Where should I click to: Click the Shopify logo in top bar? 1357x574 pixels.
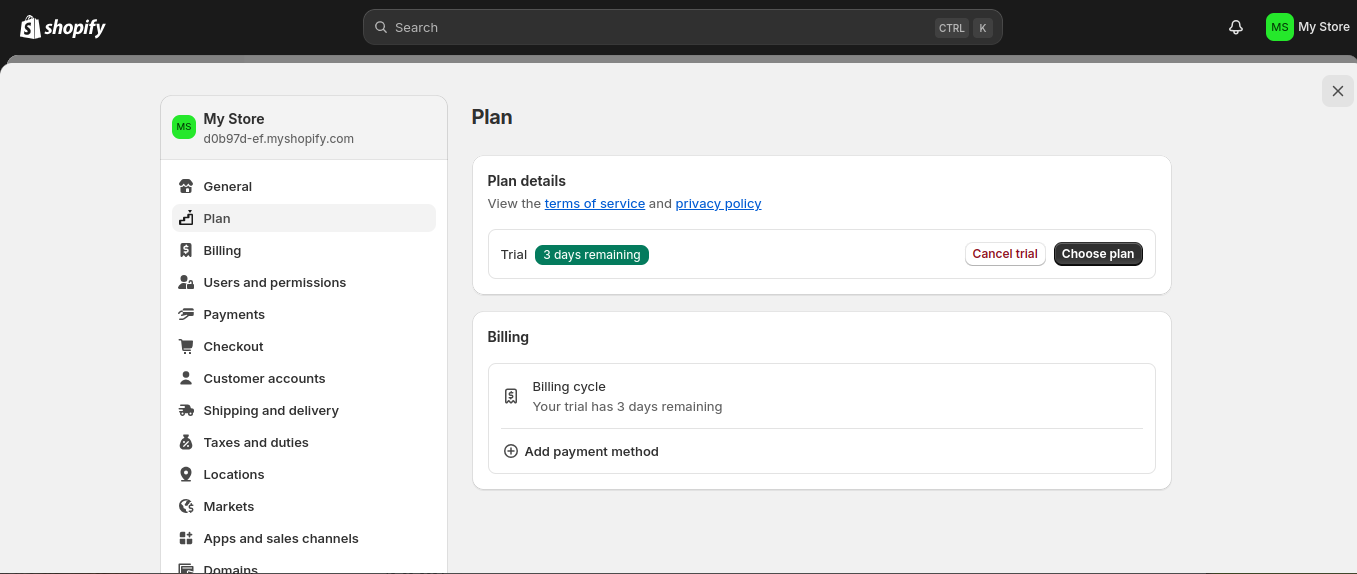[63, 27]
